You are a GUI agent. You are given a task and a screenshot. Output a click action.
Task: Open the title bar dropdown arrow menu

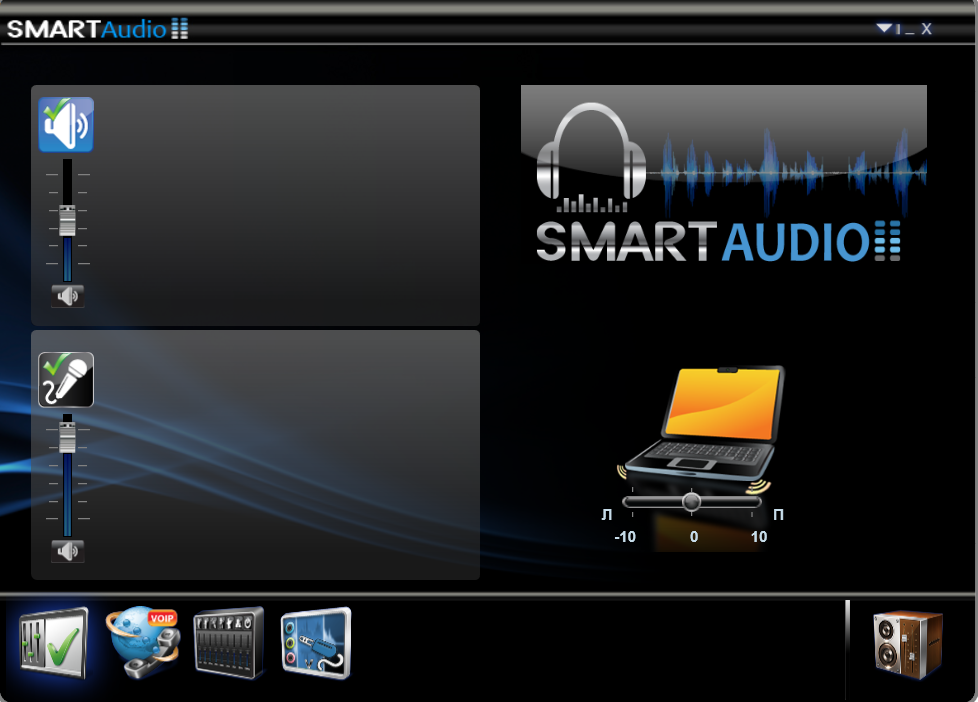click(x=884, y=27)
